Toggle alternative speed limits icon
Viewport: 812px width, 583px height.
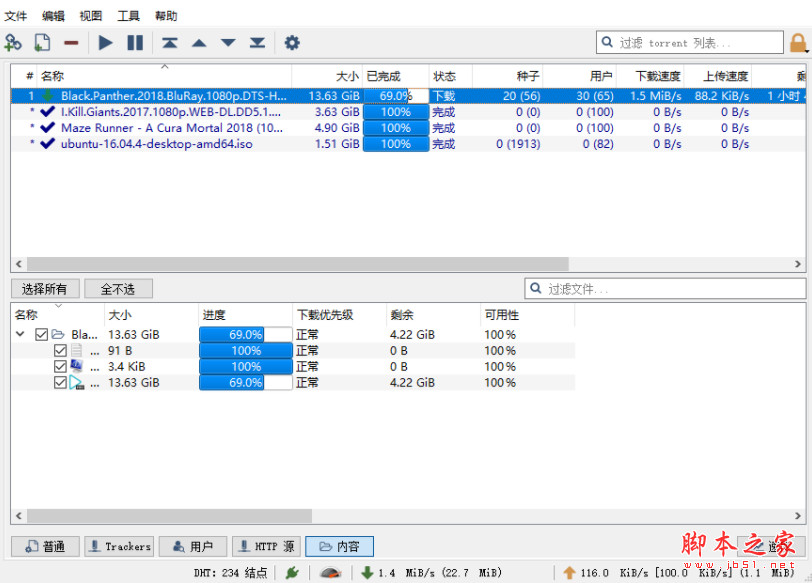click(x=330, y=573)
